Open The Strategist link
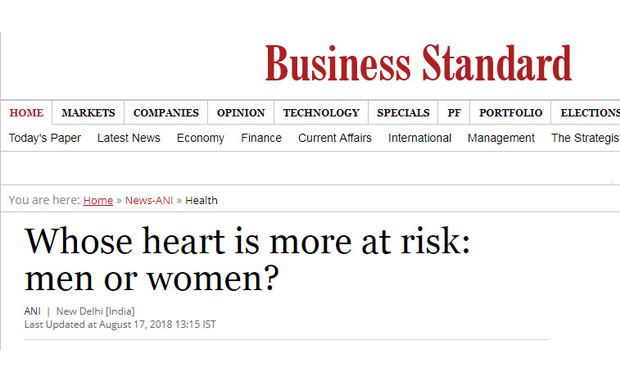Screen dimensions: 620x388 coord(586,138)
